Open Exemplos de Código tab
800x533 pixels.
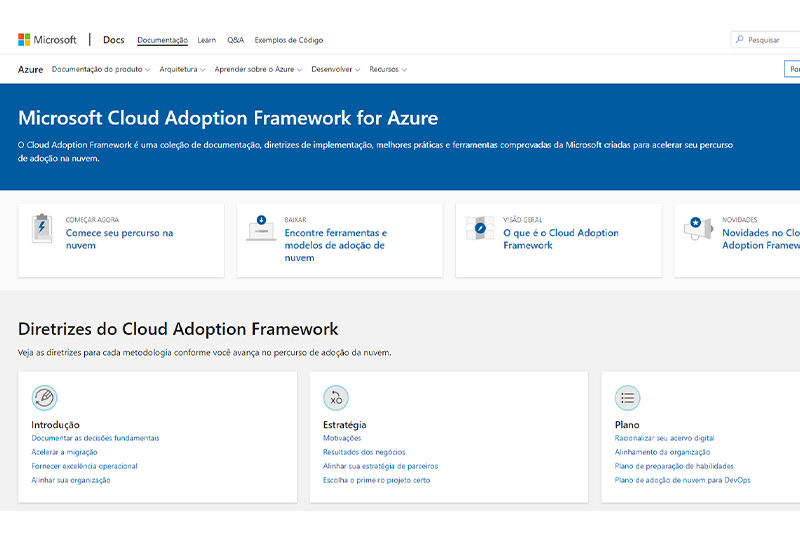[x=289, y=40]
